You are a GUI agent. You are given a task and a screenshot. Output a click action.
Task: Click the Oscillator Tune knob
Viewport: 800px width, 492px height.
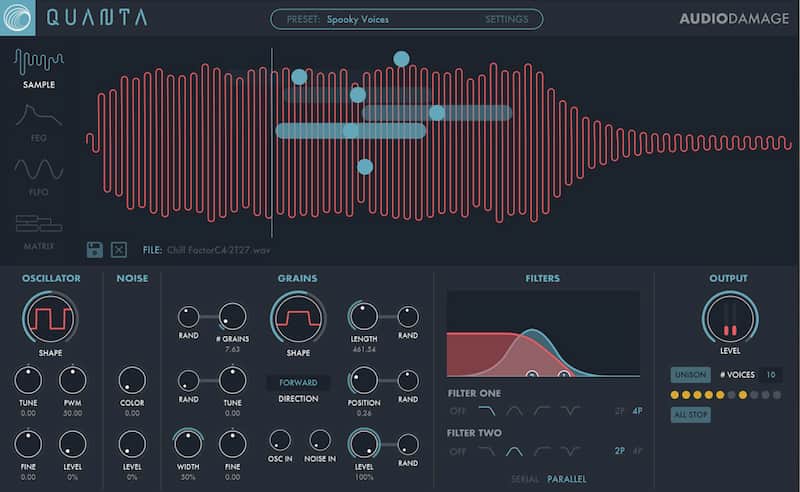[28, 380]
